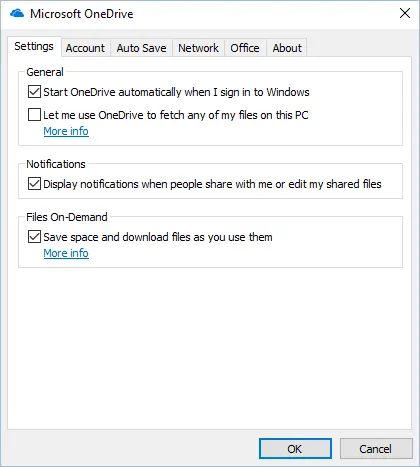
Task: Show the About tab
Action: click(x=287, y=48)
